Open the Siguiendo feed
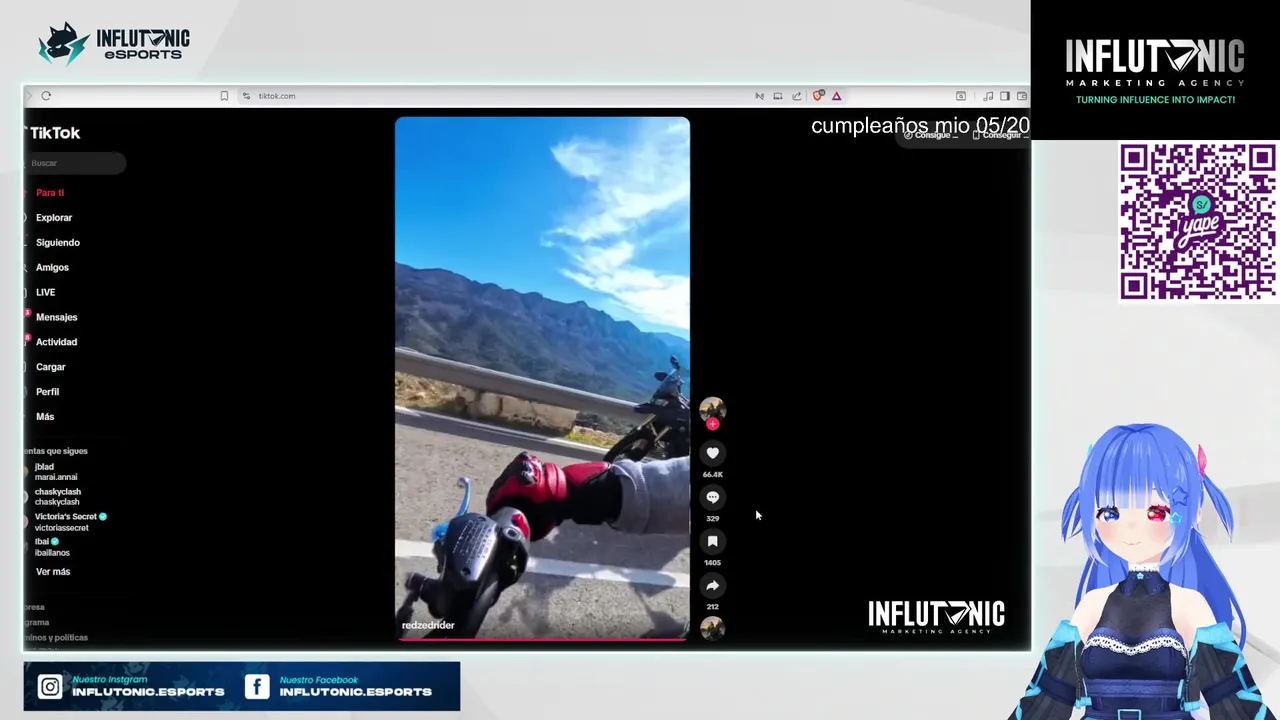Screen dimensions: 1280x720 58,242
